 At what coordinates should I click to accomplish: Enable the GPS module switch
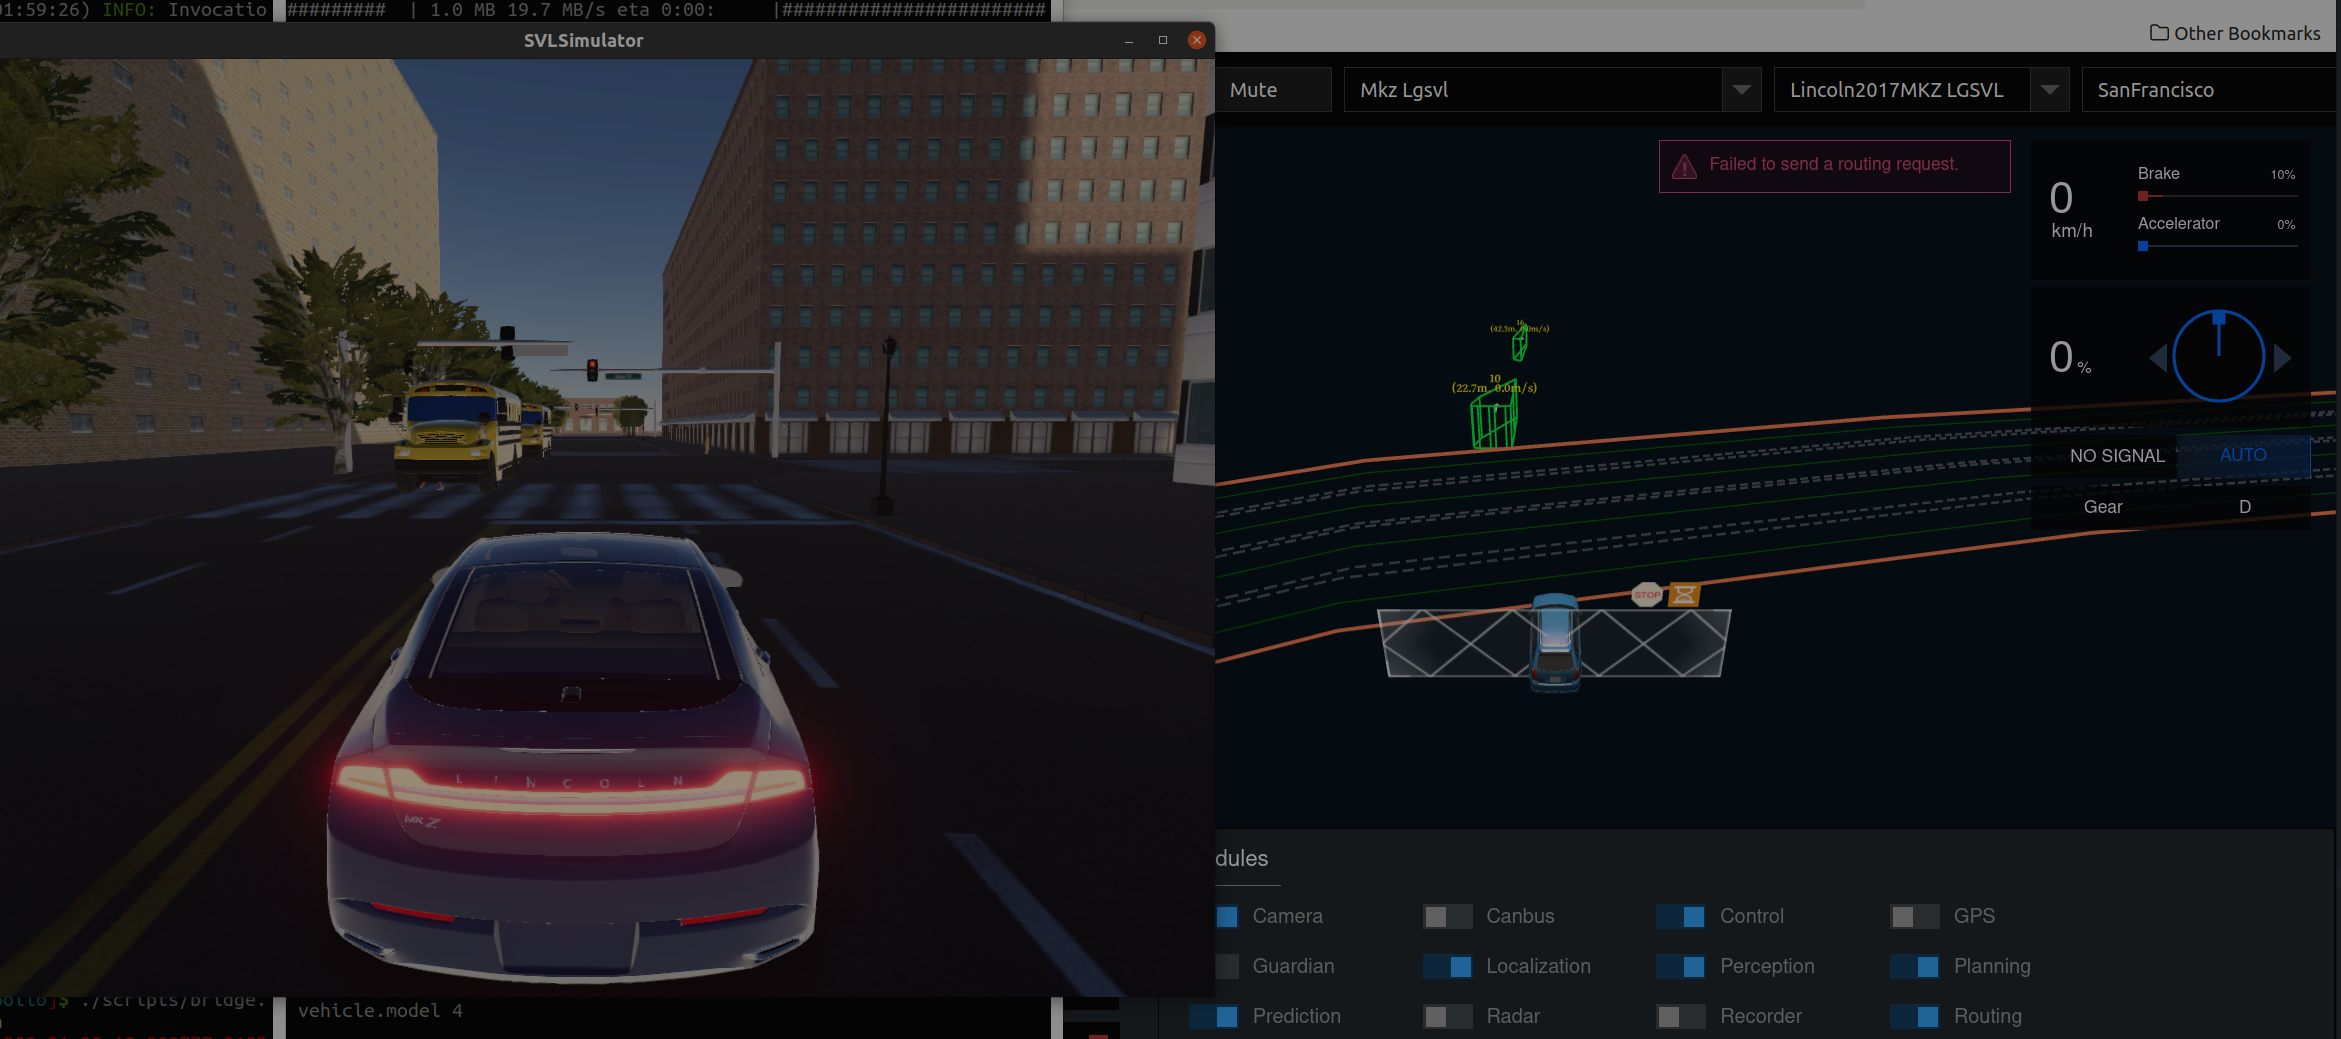click(1915, 916)
